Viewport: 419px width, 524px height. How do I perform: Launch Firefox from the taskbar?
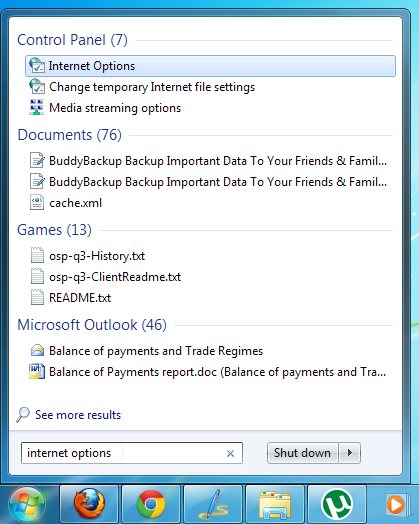89,504
